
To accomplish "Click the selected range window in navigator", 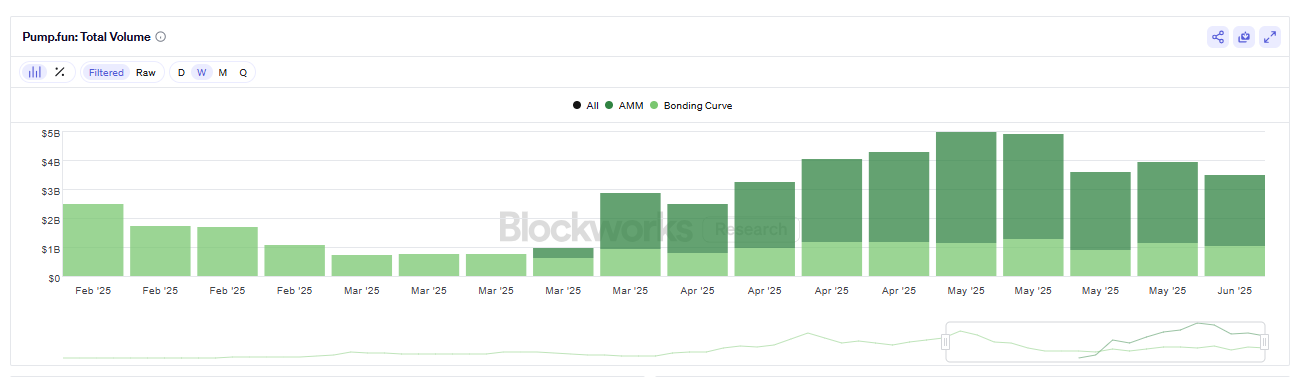I will click(x=1105, y=341).
